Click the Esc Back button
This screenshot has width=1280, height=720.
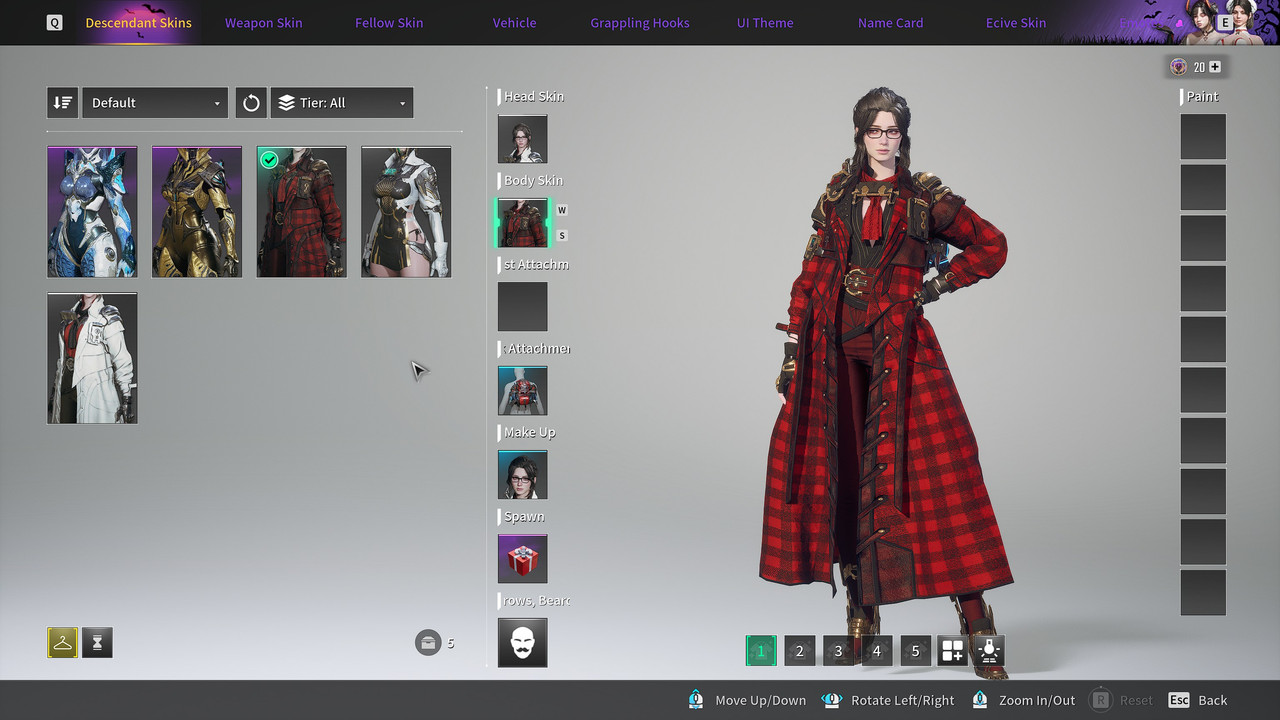1197,700
